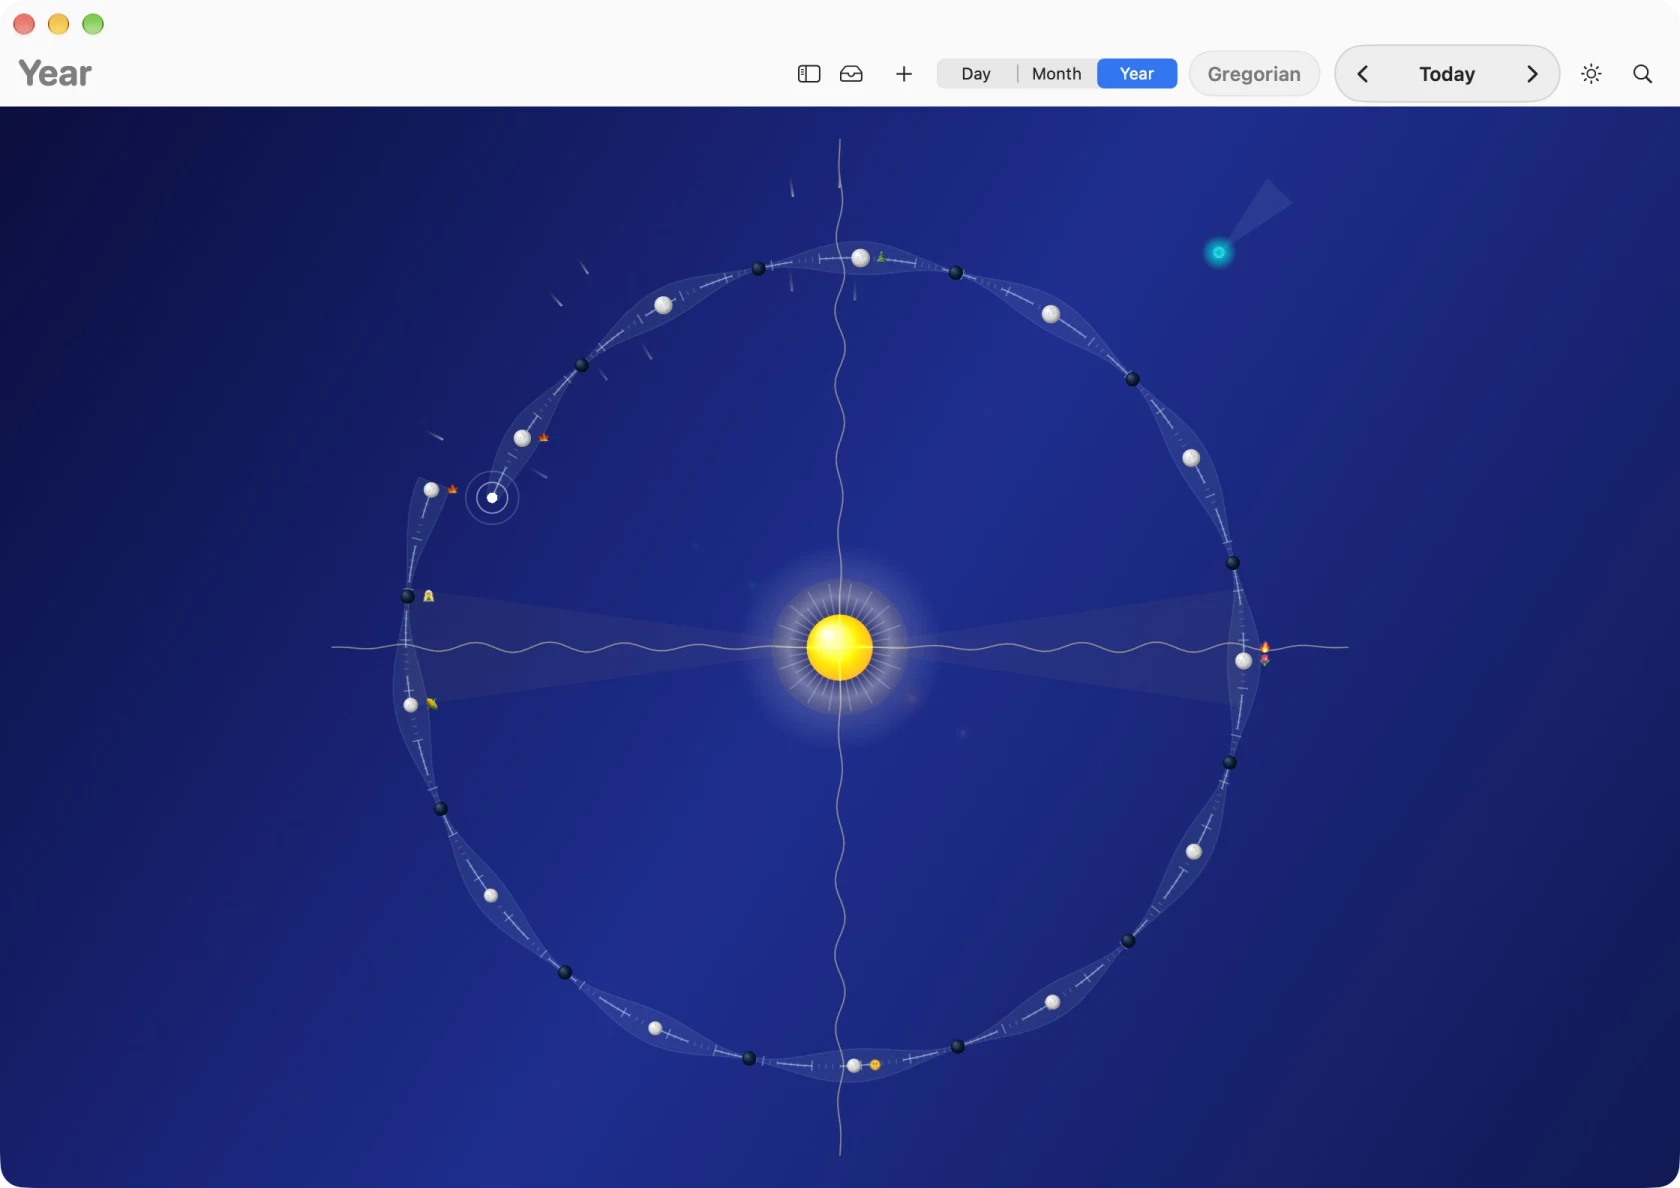Go to previous year with left chevron
Screen dimensions: 1680x1188
click(x=1363, y=74)
